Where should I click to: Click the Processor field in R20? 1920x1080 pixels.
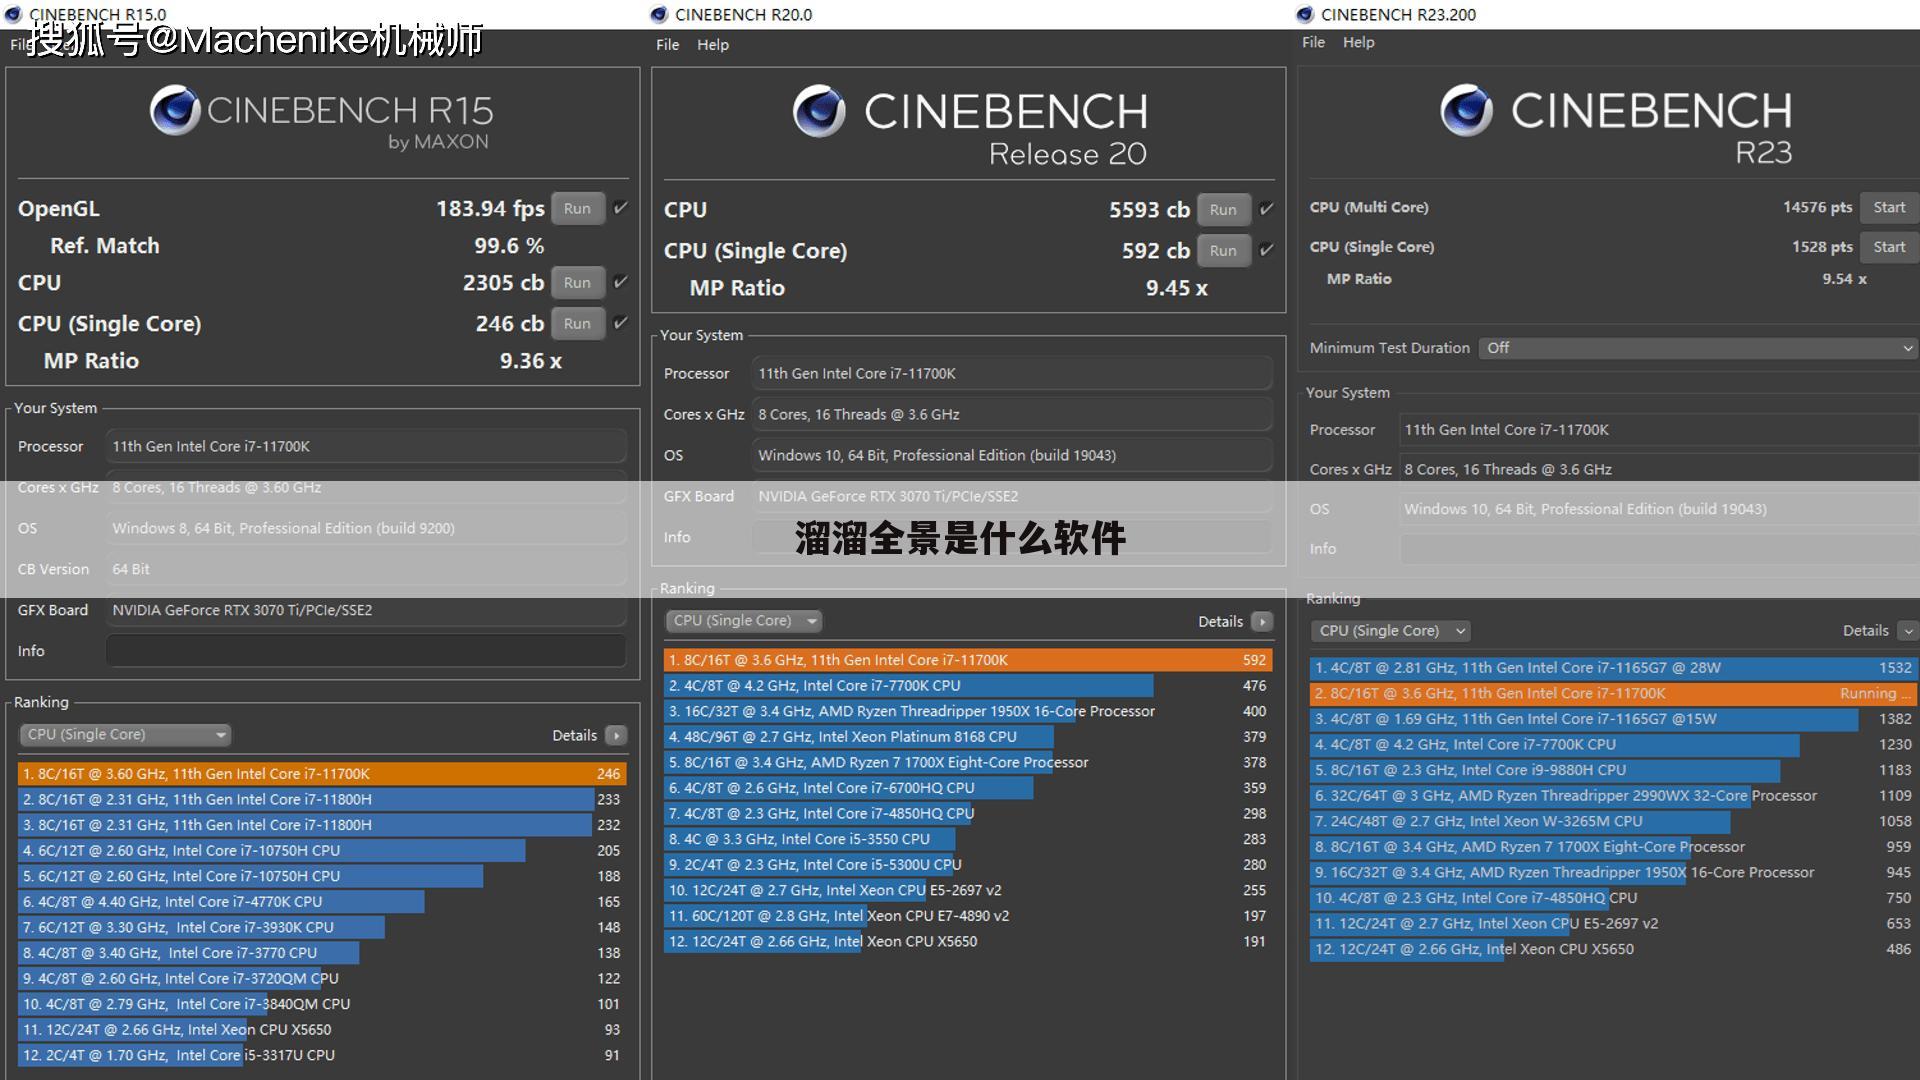click(x=1012, y=373)
